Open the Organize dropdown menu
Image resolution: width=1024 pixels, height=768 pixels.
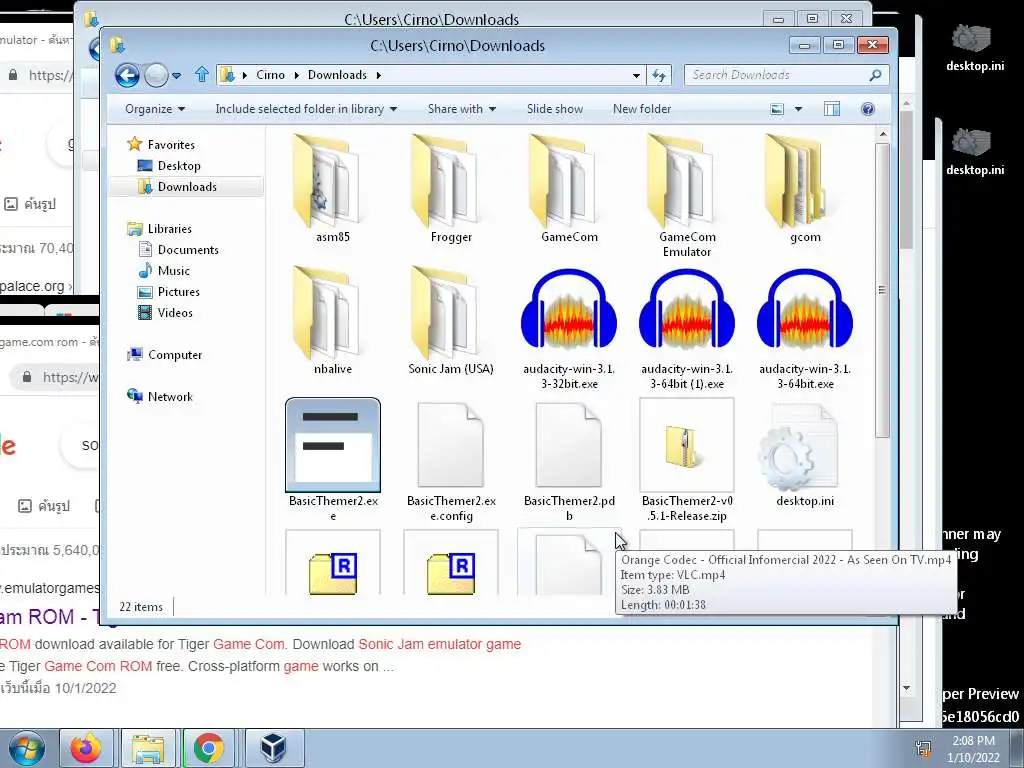[x=155, y=109]
